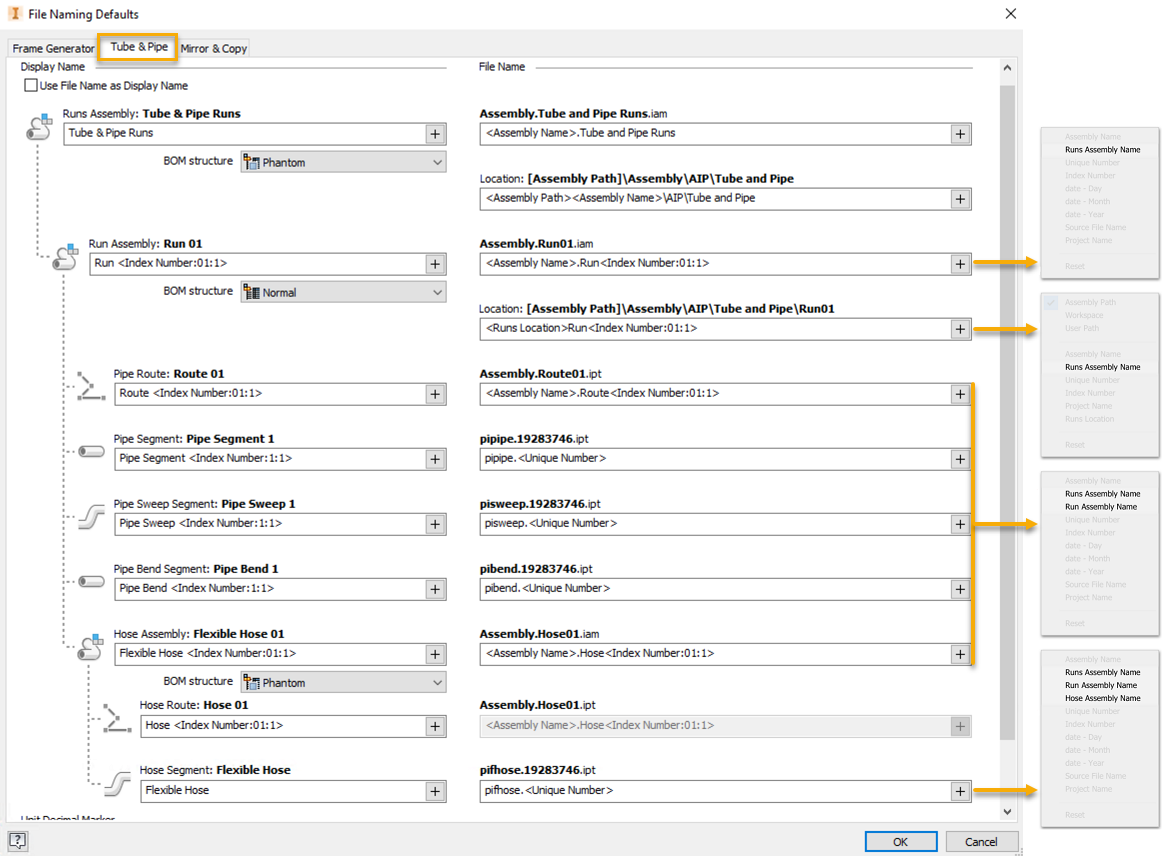Click plus button beside Runs Location field
This screenshot has height=856, width=1169.
(960, 329)
